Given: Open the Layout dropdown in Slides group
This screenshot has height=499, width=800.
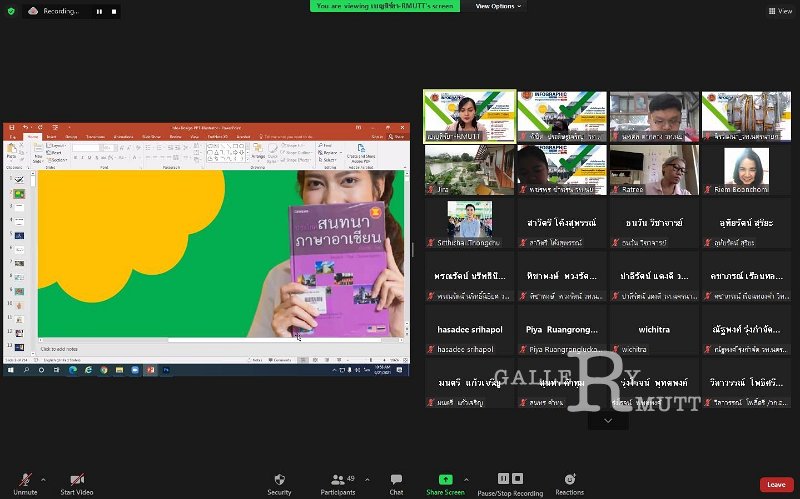Looking at the screenshot, I should (x=56, y=145).
